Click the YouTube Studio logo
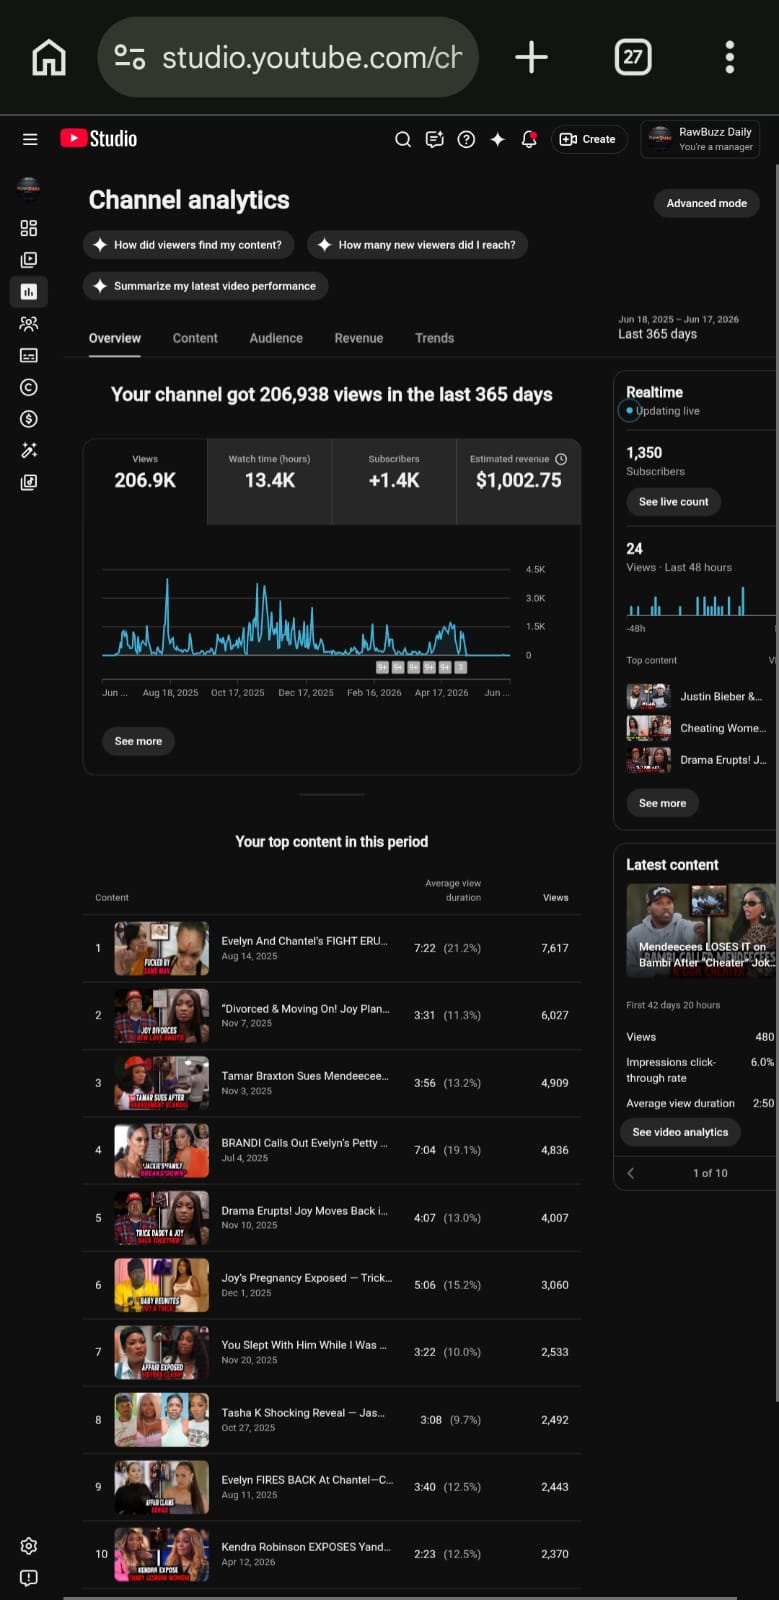The image size is (779, 1600). point(98,139)
